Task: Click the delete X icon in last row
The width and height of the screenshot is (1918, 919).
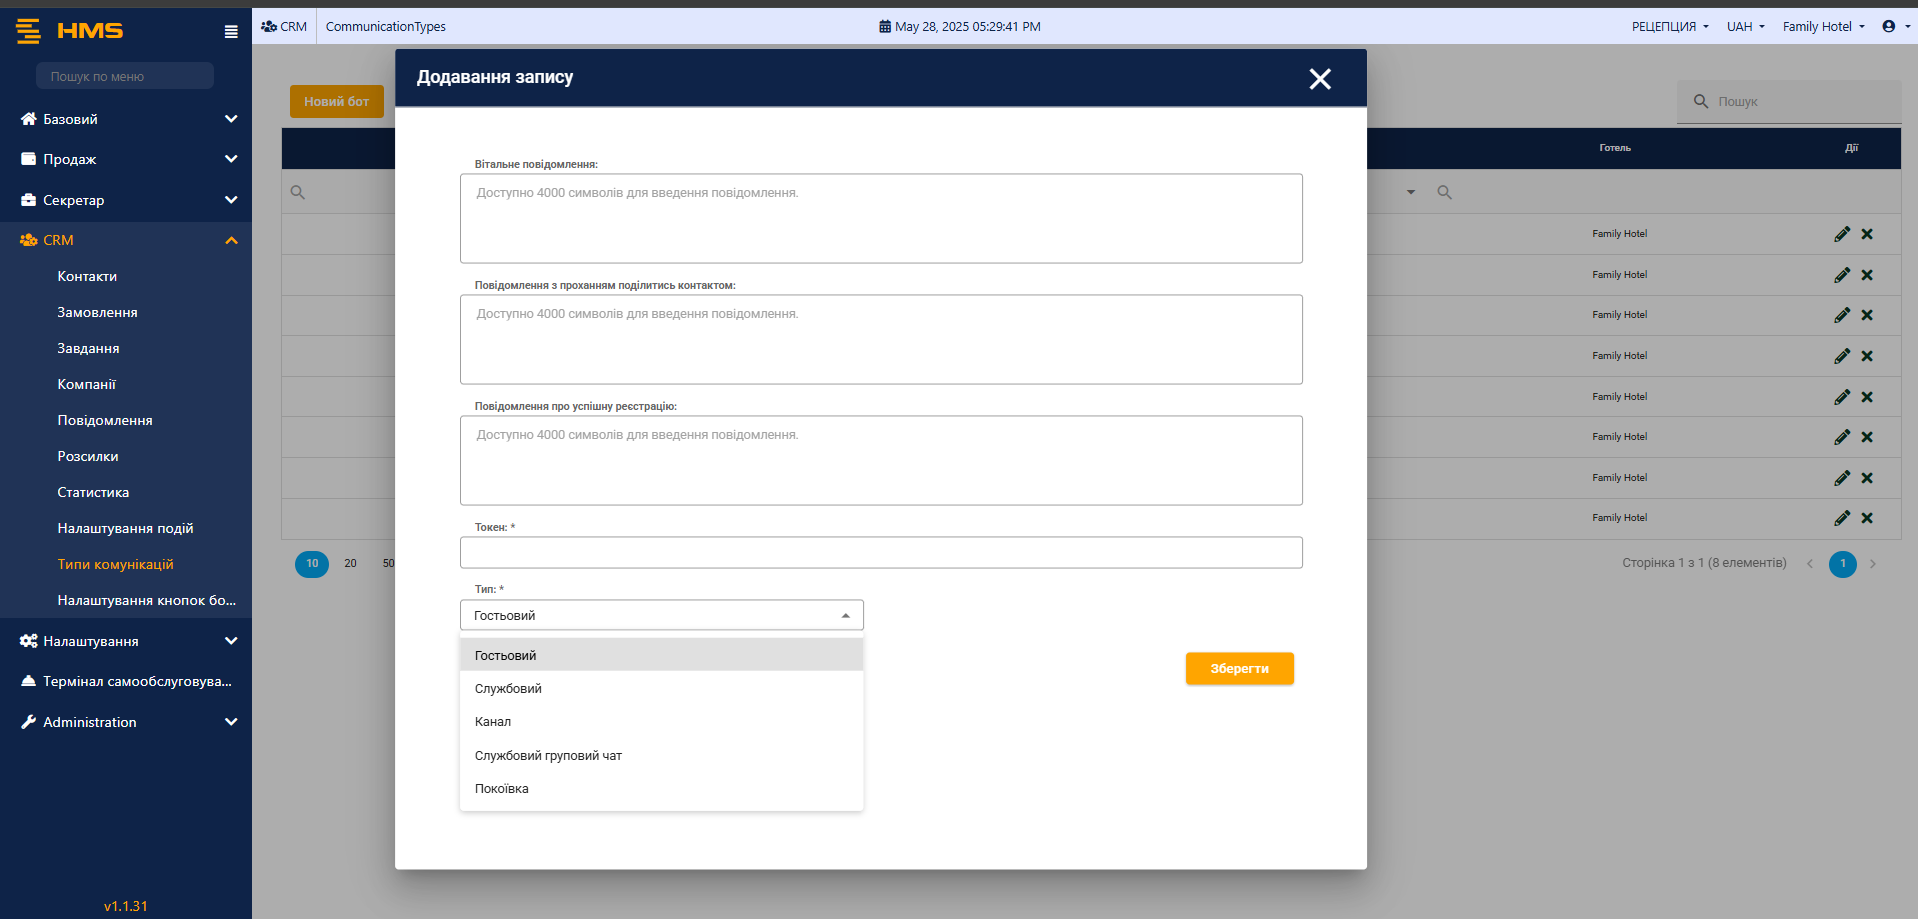Action: pyautogui.click(x=1867, y=518)
